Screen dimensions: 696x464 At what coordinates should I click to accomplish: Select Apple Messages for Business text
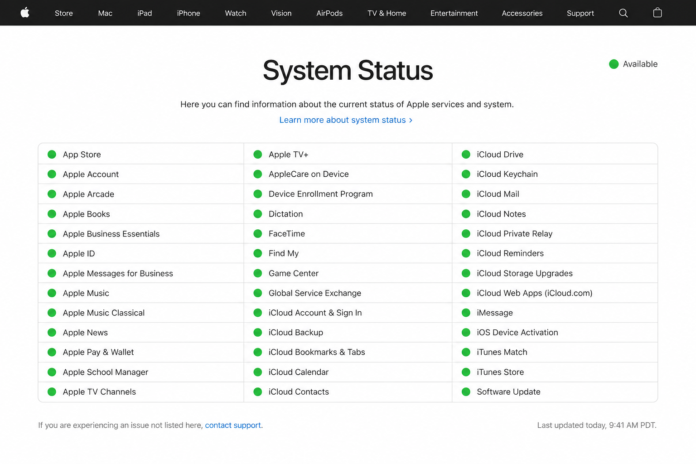[118, 274]
